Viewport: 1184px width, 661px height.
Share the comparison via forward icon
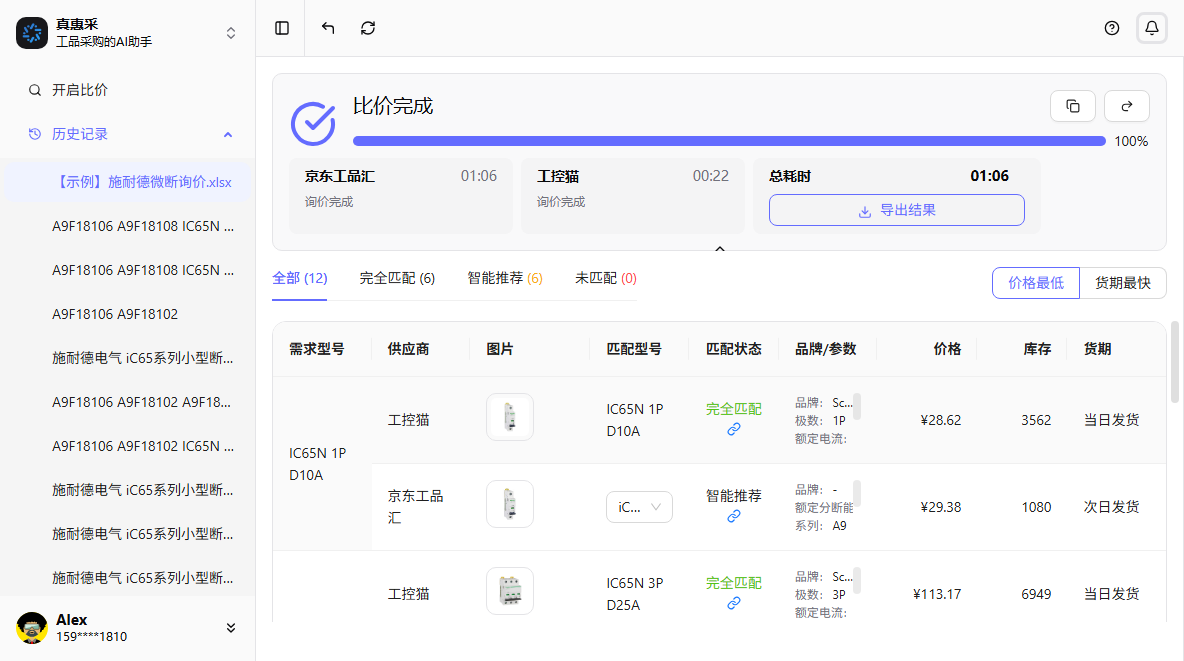point(1126,105)
